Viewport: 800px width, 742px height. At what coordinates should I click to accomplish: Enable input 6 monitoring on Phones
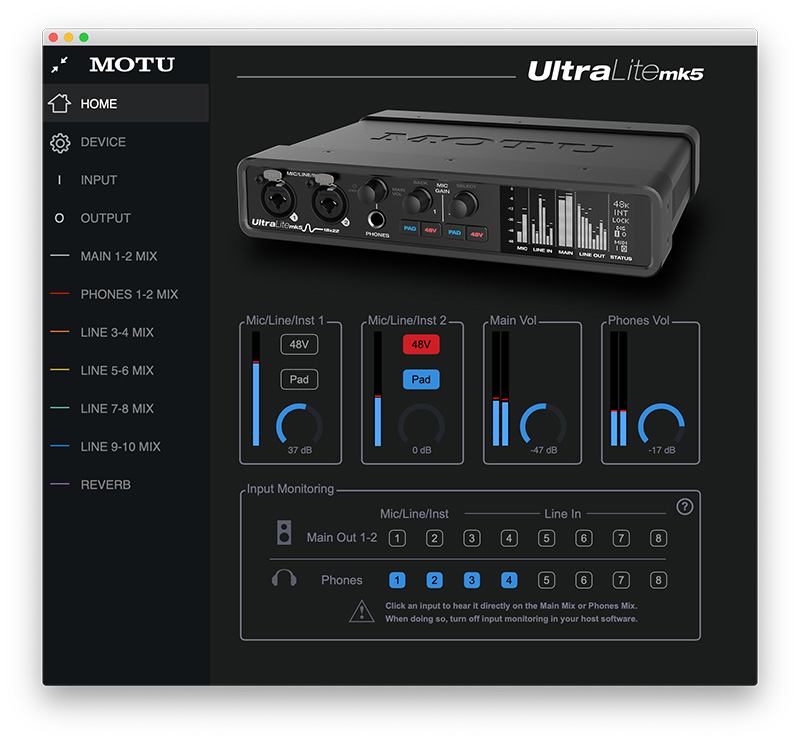tap(584, 580)
